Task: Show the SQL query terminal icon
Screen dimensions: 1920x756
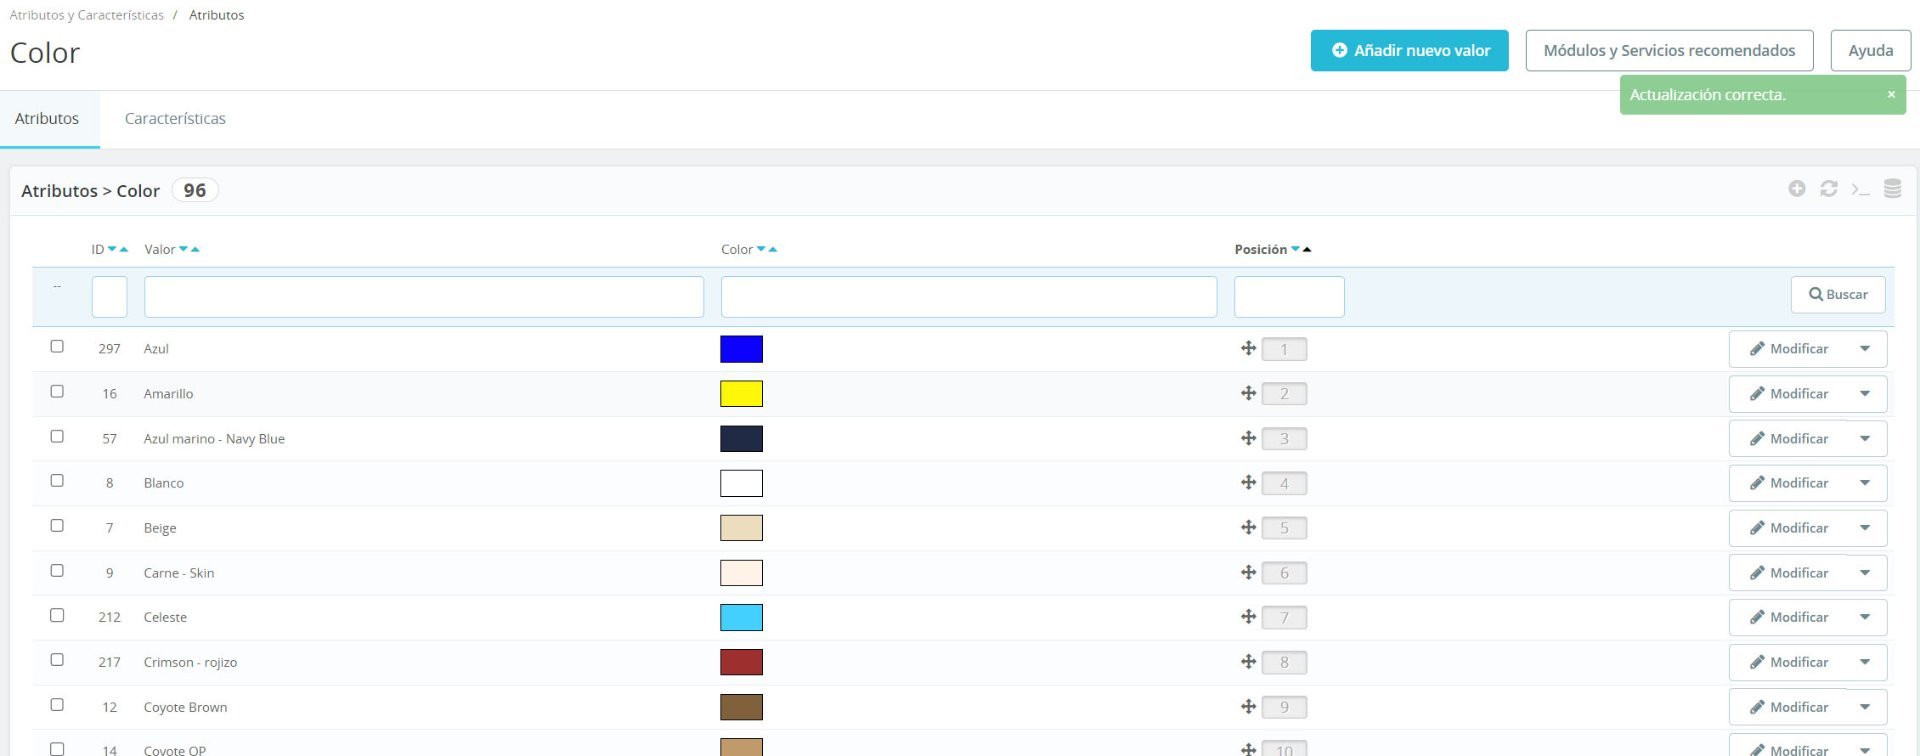Action: (x=1860, y=189)
